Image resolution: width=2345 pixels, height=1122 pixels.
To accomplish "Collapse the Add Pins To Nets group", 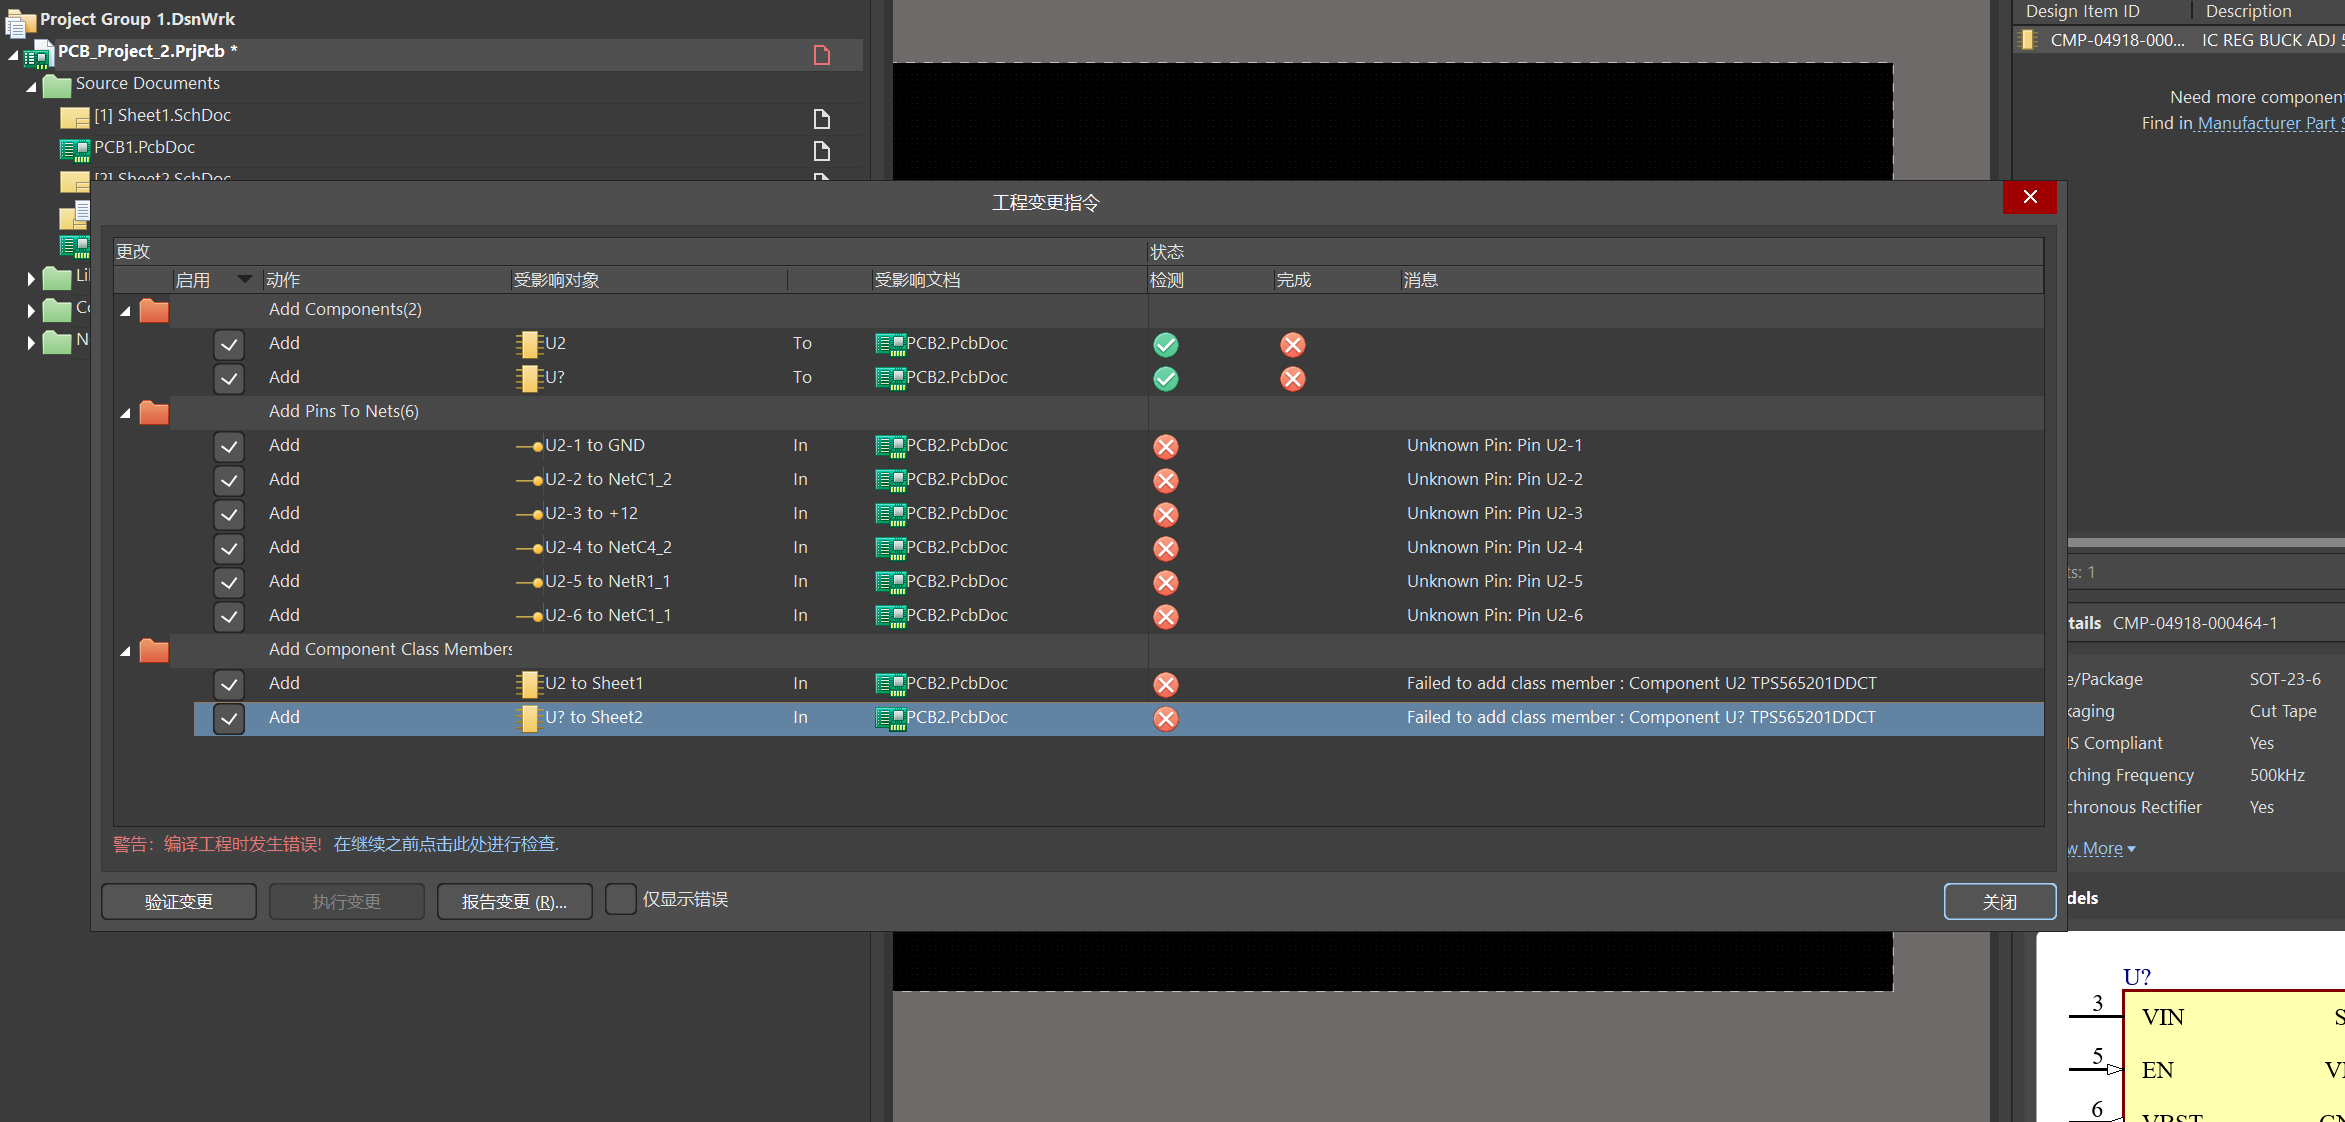I will 125,413.
